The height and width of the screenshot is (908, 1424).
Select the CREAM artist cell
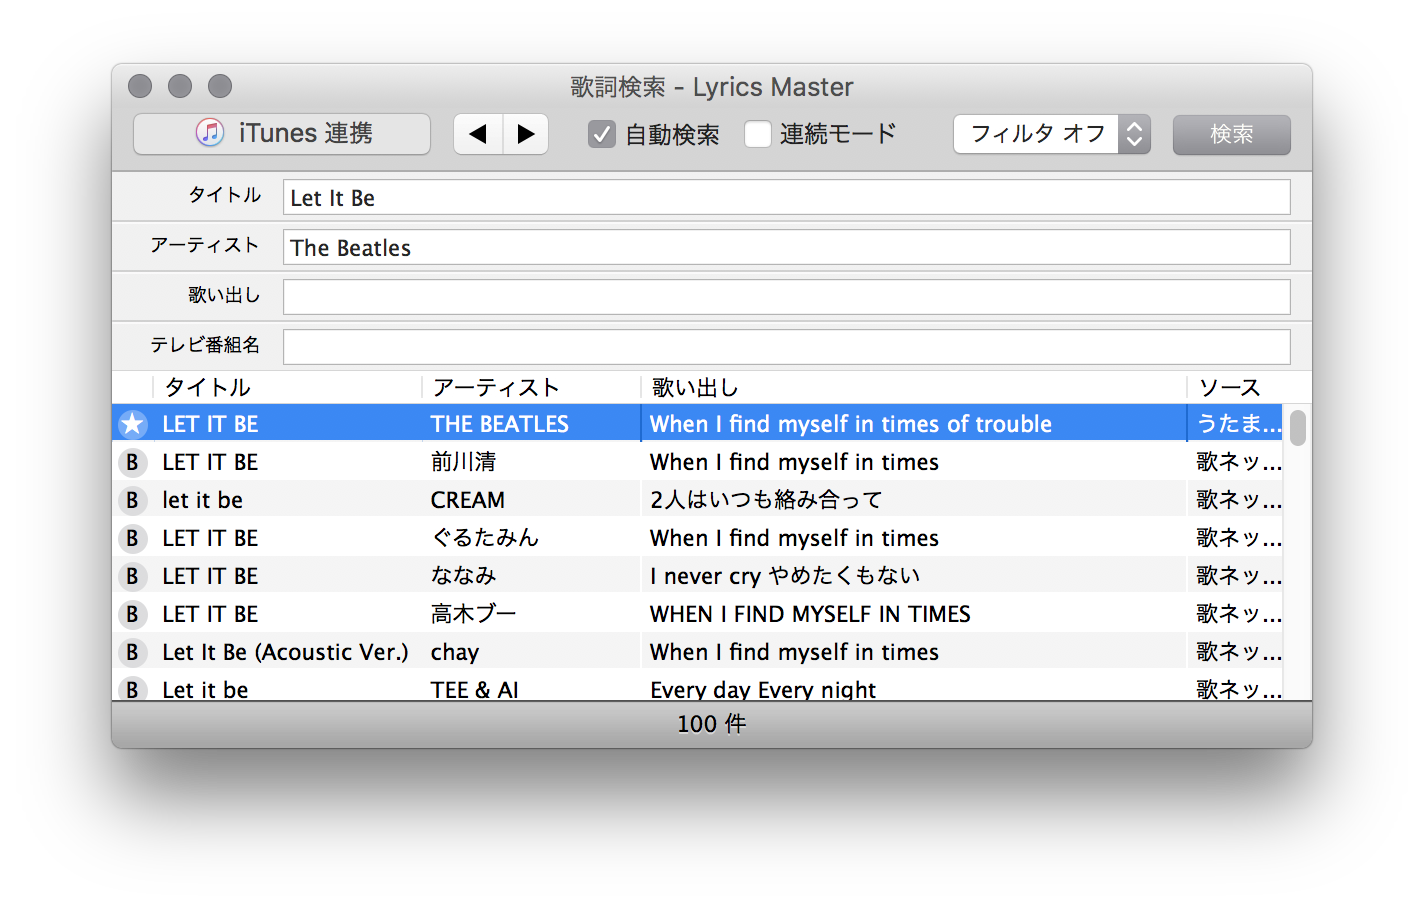(x=467, y=500)
